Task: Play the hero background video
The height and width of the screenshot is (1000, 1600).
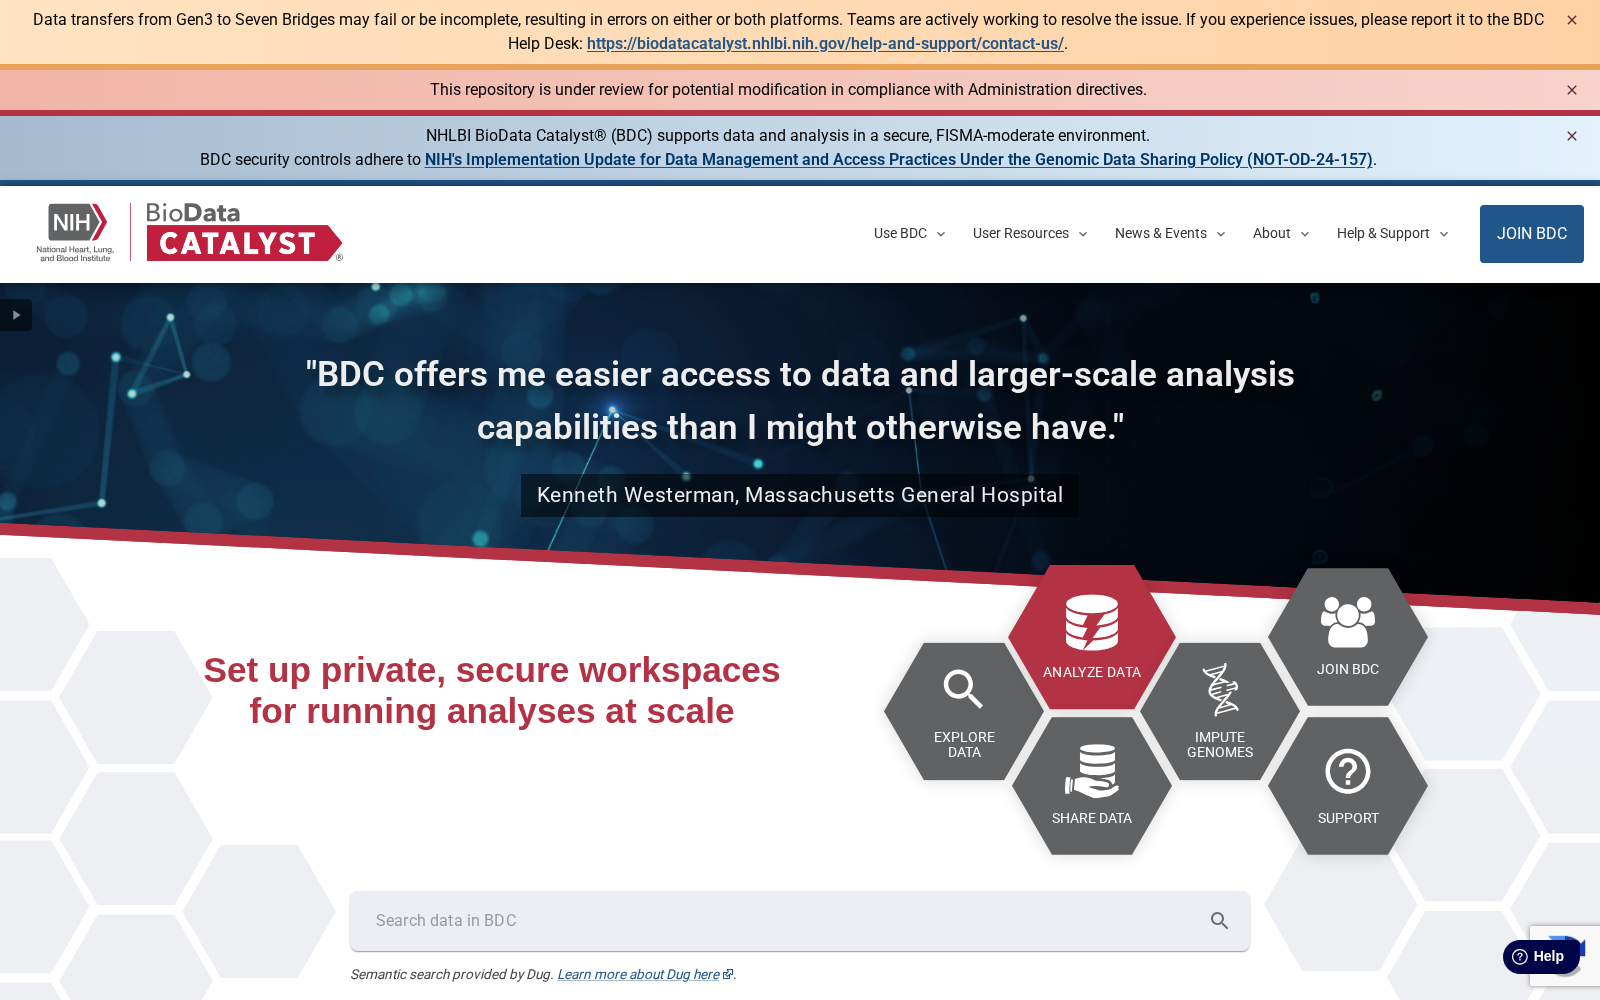Action: click(x=16, y=315)
